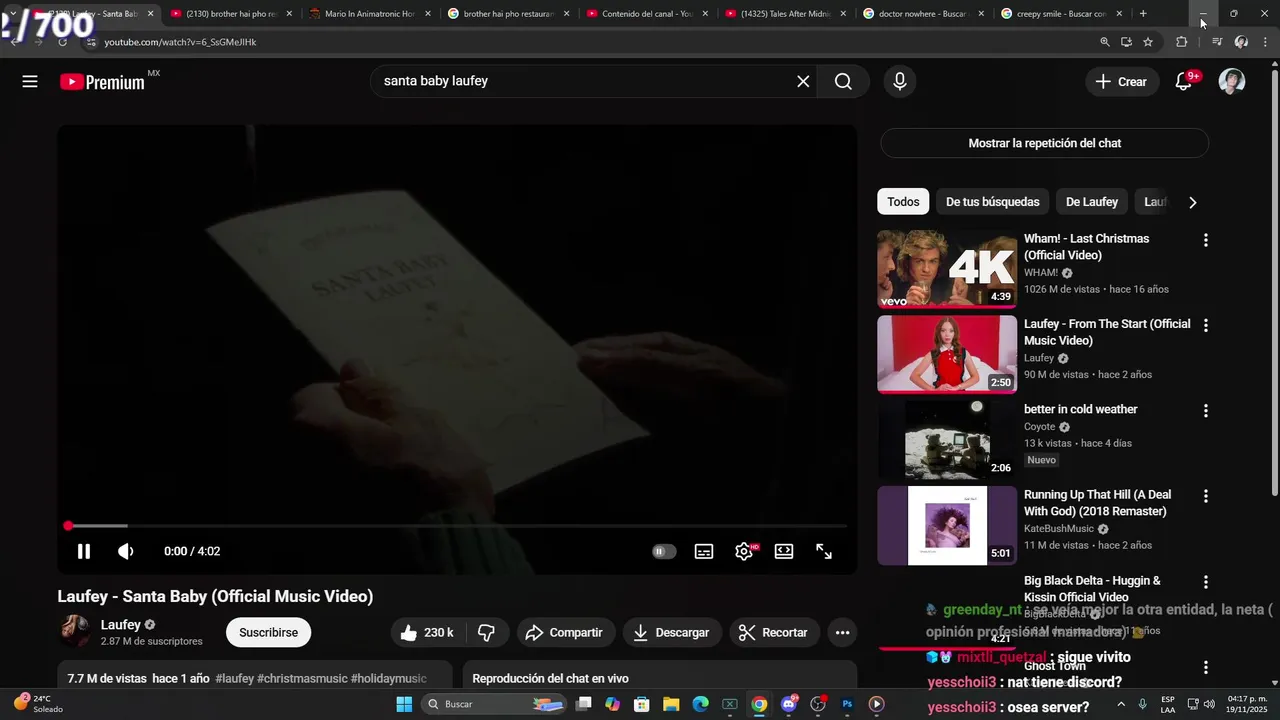Image resolution: width=1280 pixels, height=720 pixels.
Task: Download the video with Descargar
Action: pyautogui.click(x=671, y=632)
